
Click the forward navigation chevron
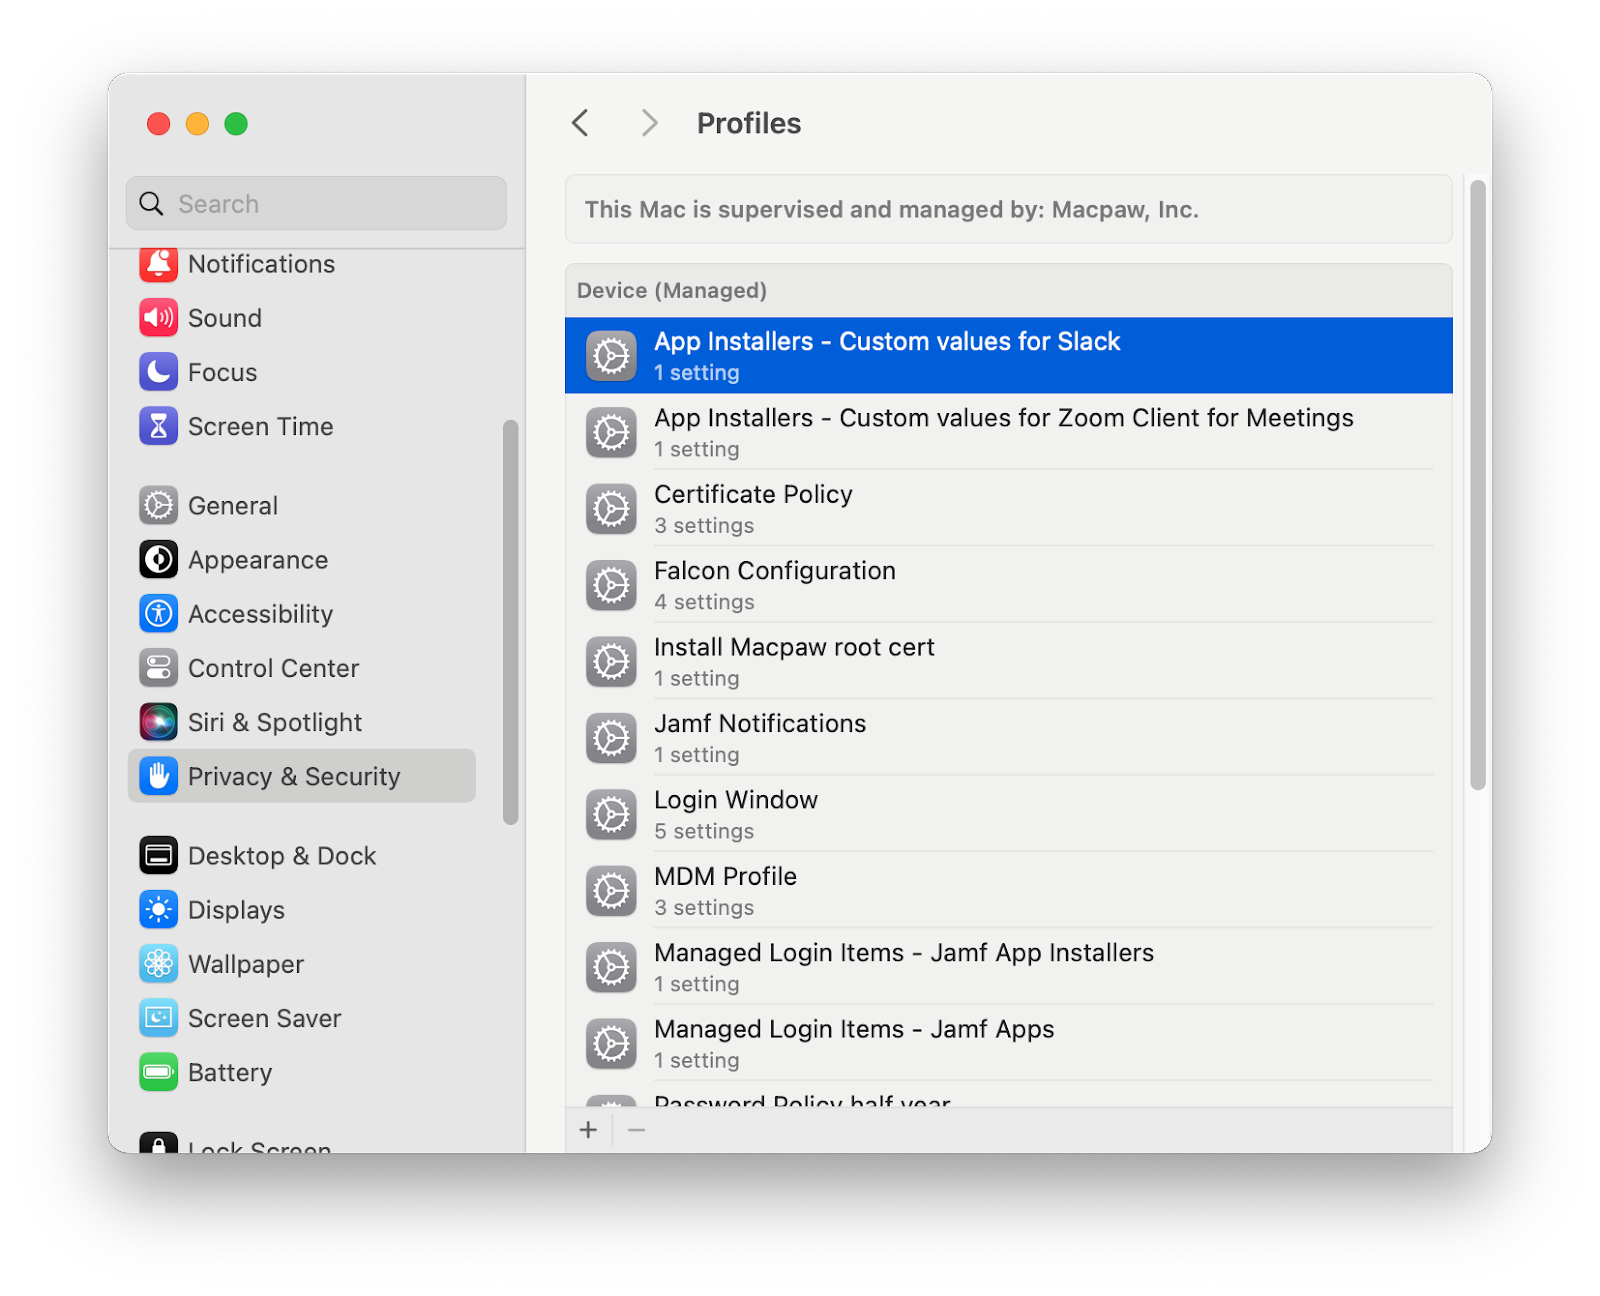tap(649, 122)
